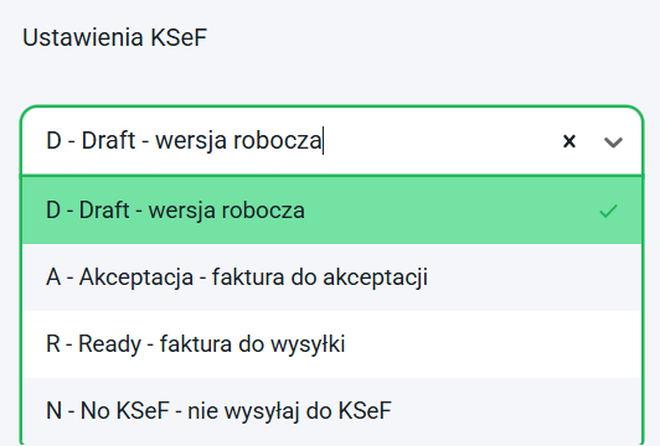Click the green checkmark on the Draft option

click(x=607, y=211)
